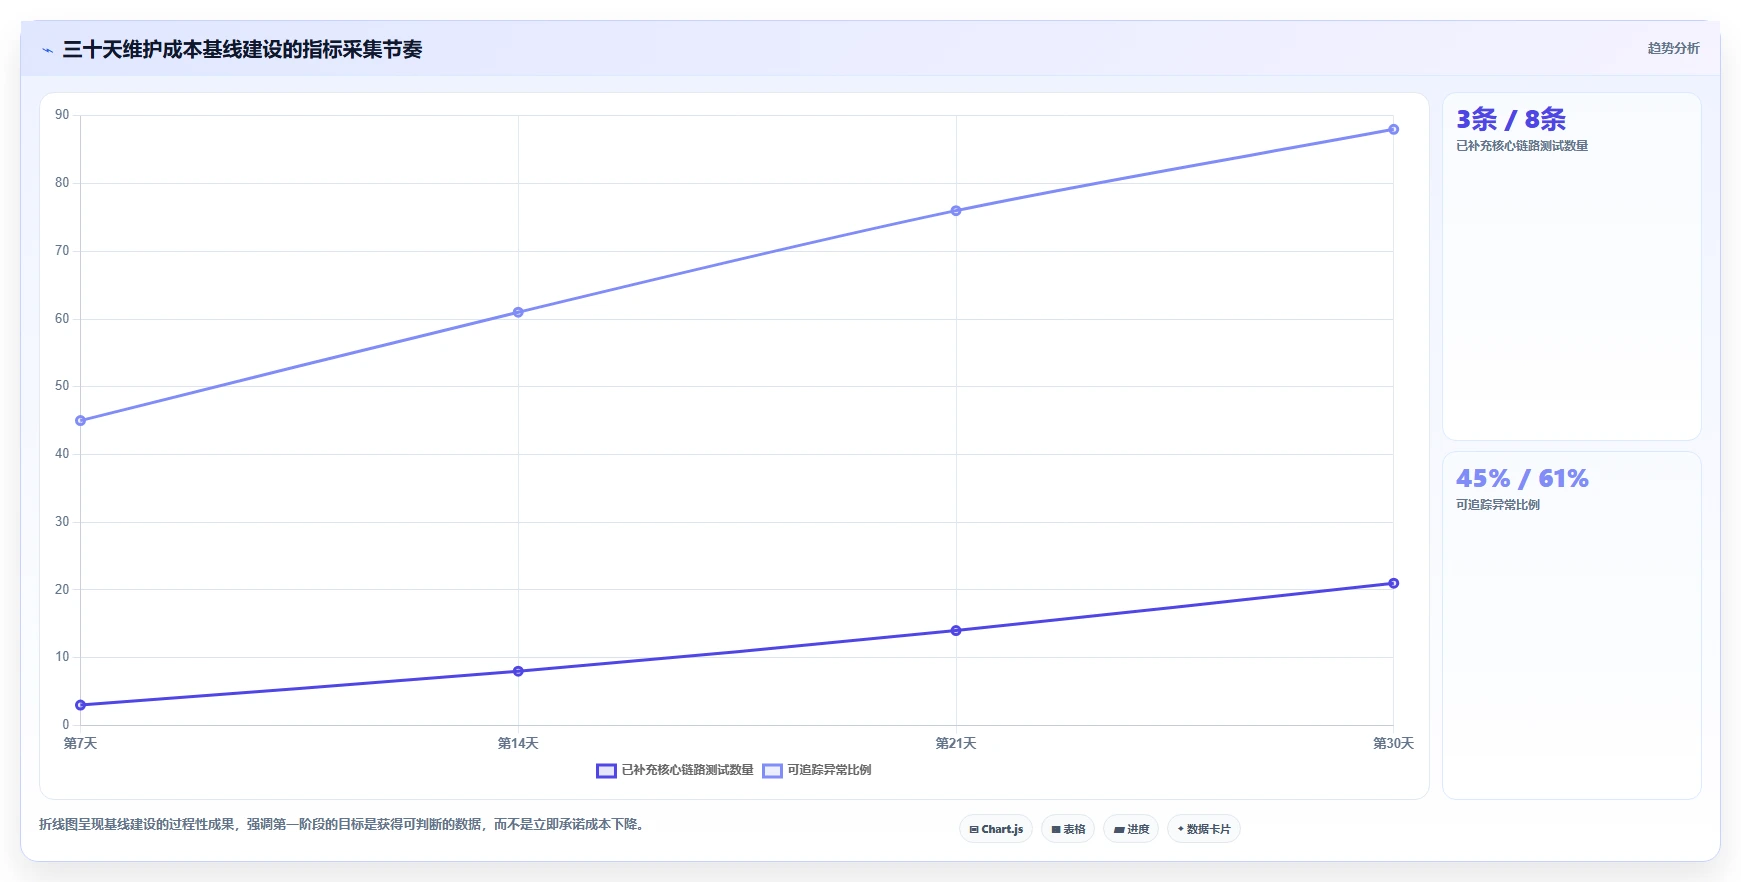Click the 第30天 axis label
Image resolution: width=1741 pixels, height=882 pixels.
[x=1393, y=743]
